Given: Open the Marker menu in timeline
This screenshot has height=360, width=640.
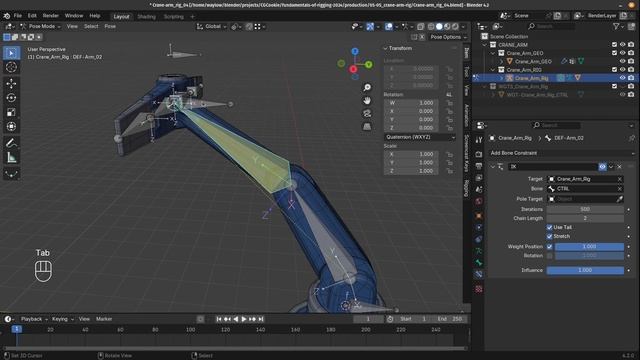Looking at the screenshot, I should 104,319.
